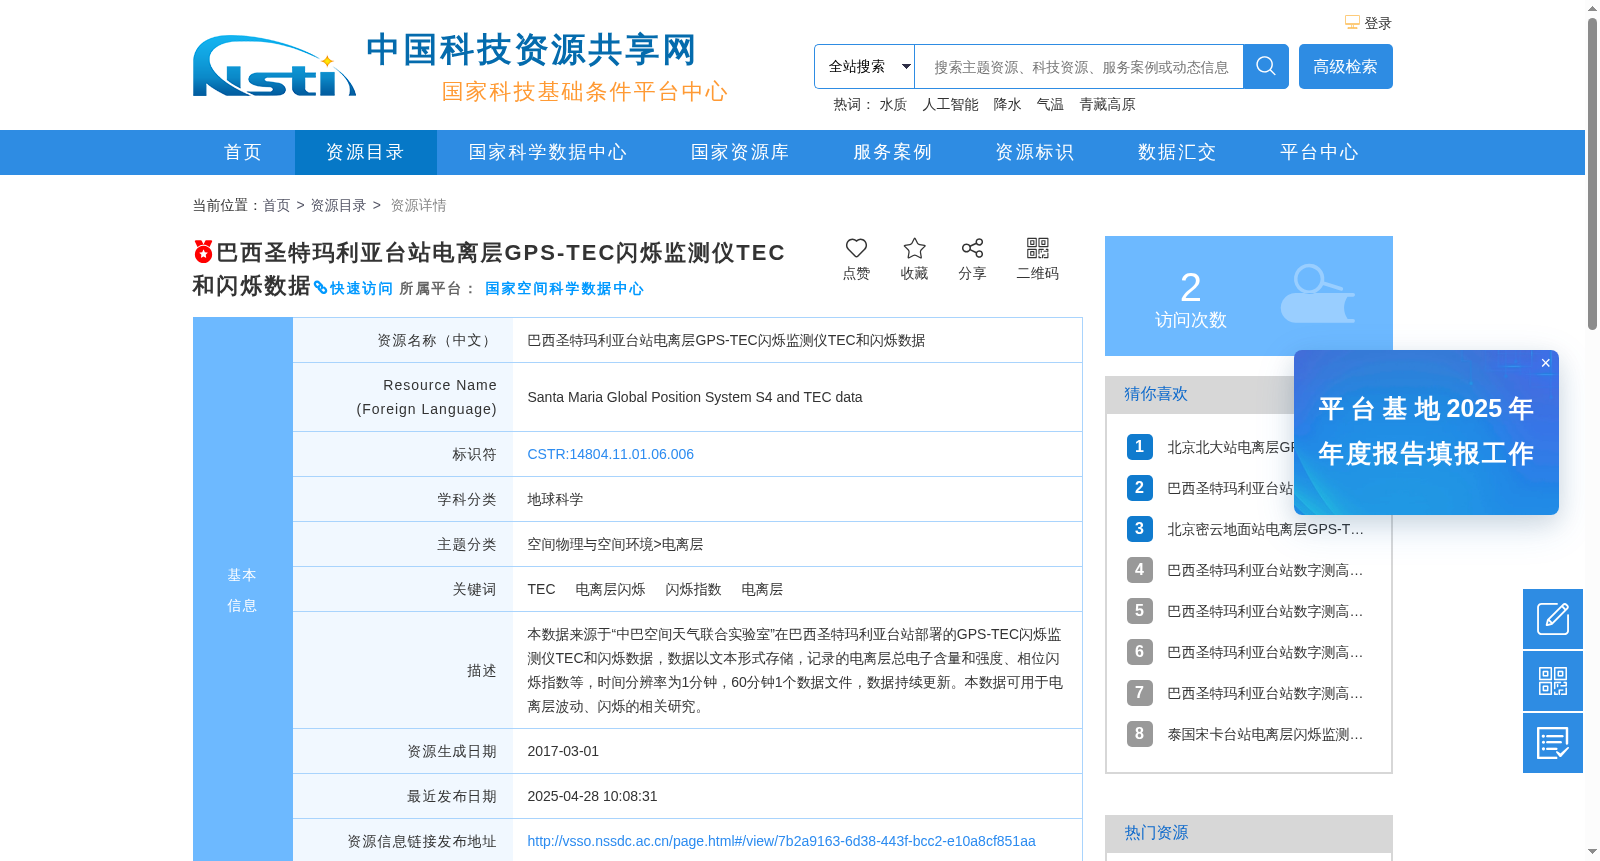Click the 快速访问 quick access link
Image resolution: width=1600 pixels, height=861 pixels.
pyautogui.click(x=354, y=288)
